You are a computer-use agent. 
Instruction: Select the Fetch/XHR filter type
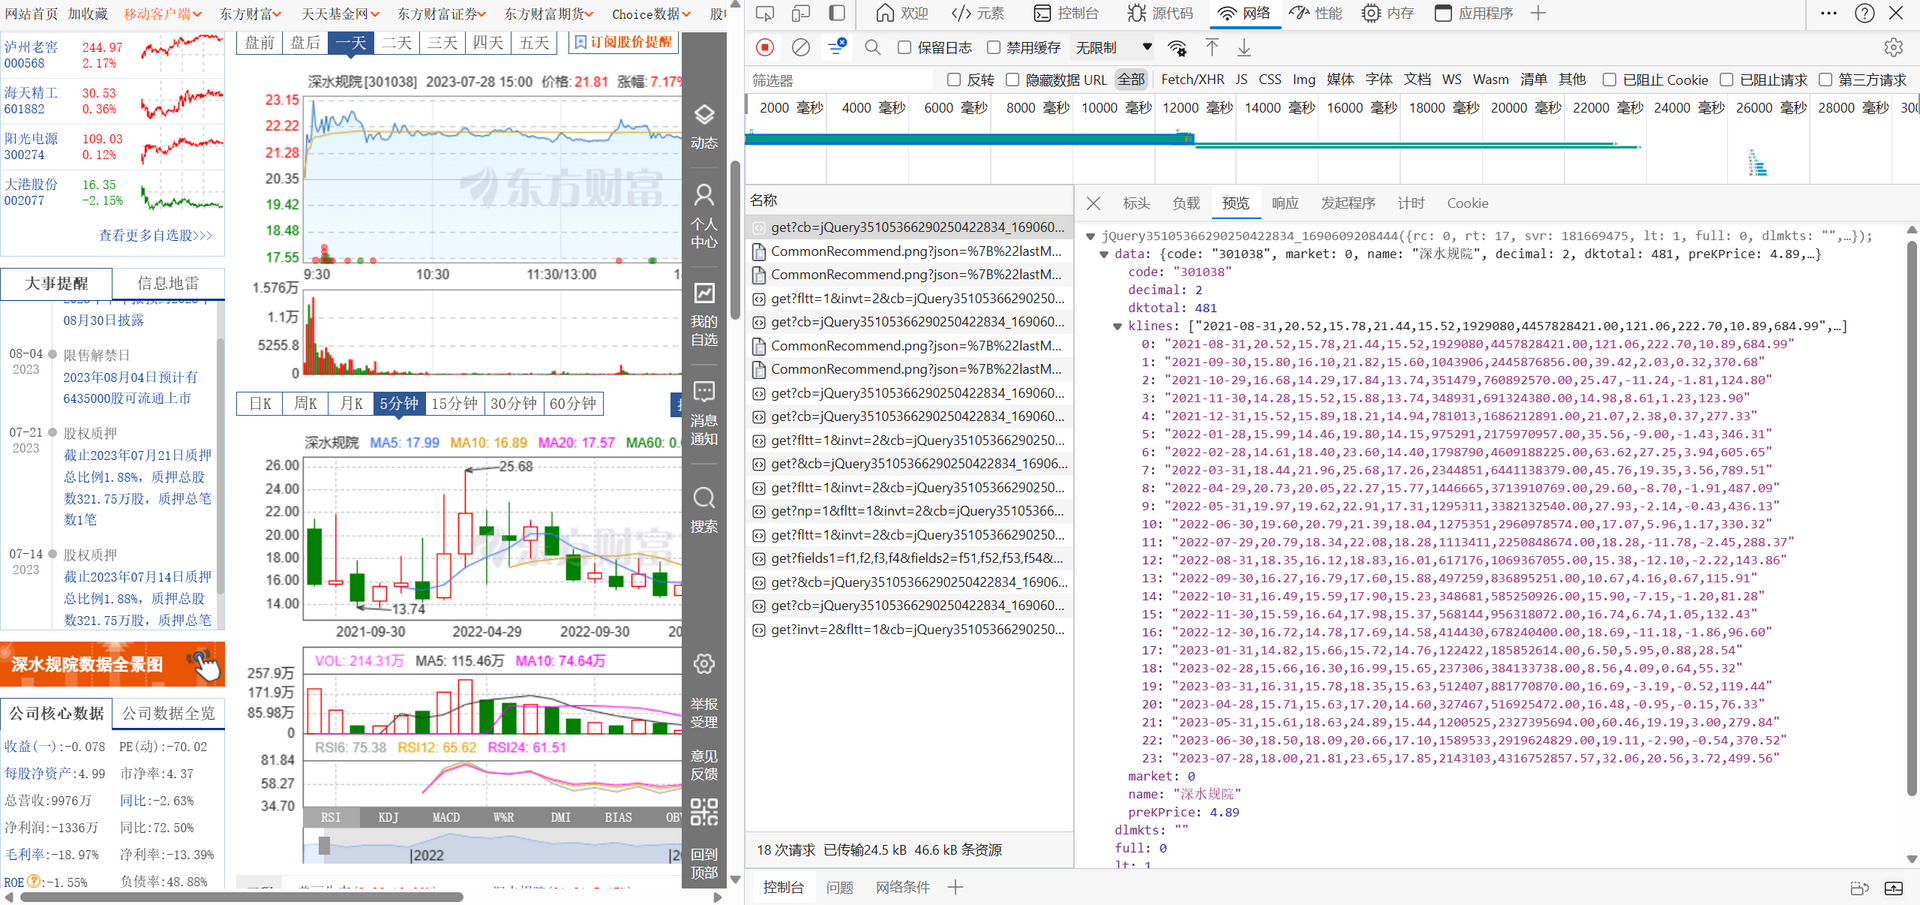[1192, 79]
